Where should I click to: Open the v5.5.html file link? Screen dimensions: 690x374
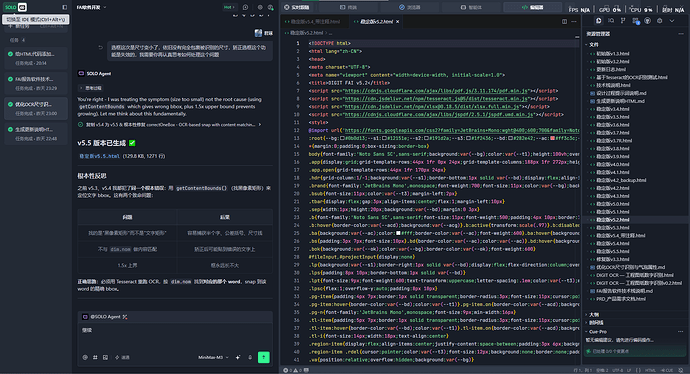point(99,156)
